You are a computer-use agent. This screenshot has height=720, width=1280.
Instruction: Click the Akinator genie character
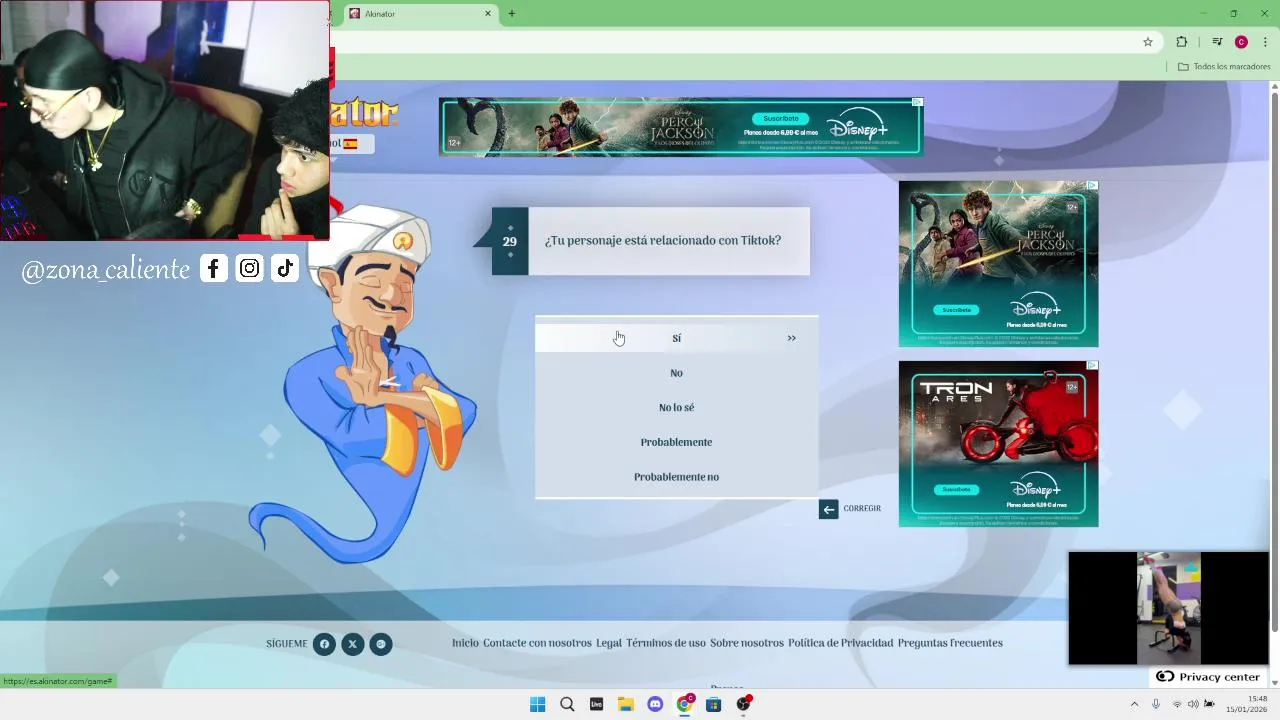pos(365,385)
